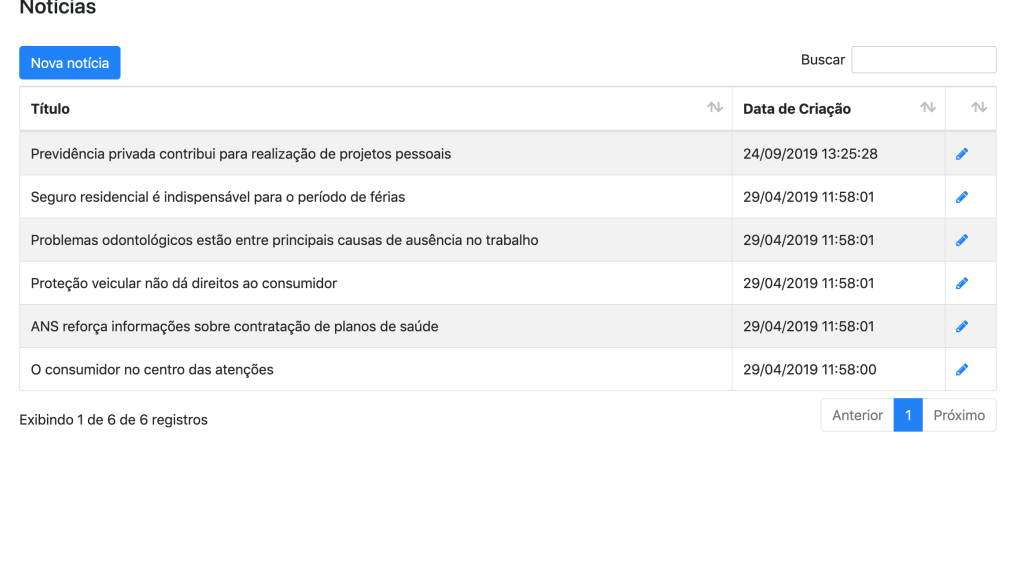Toggle sort arrows on actions column
This screenshot has width=1014, height=577.
(x=979, y=107)
